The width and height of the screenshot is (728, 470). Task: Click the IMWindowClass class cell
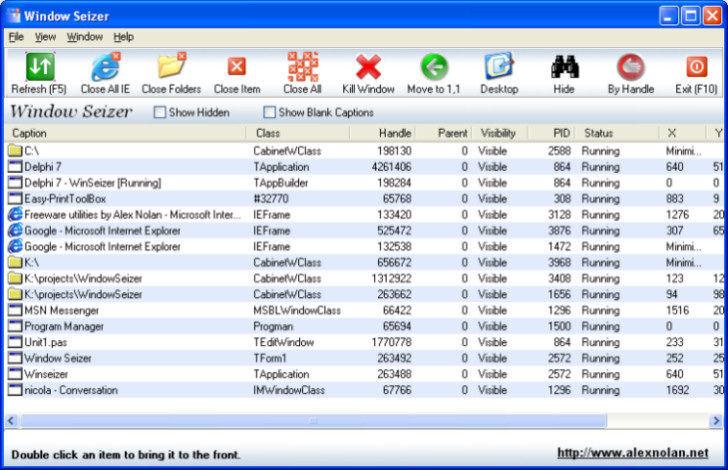point(289,390)
